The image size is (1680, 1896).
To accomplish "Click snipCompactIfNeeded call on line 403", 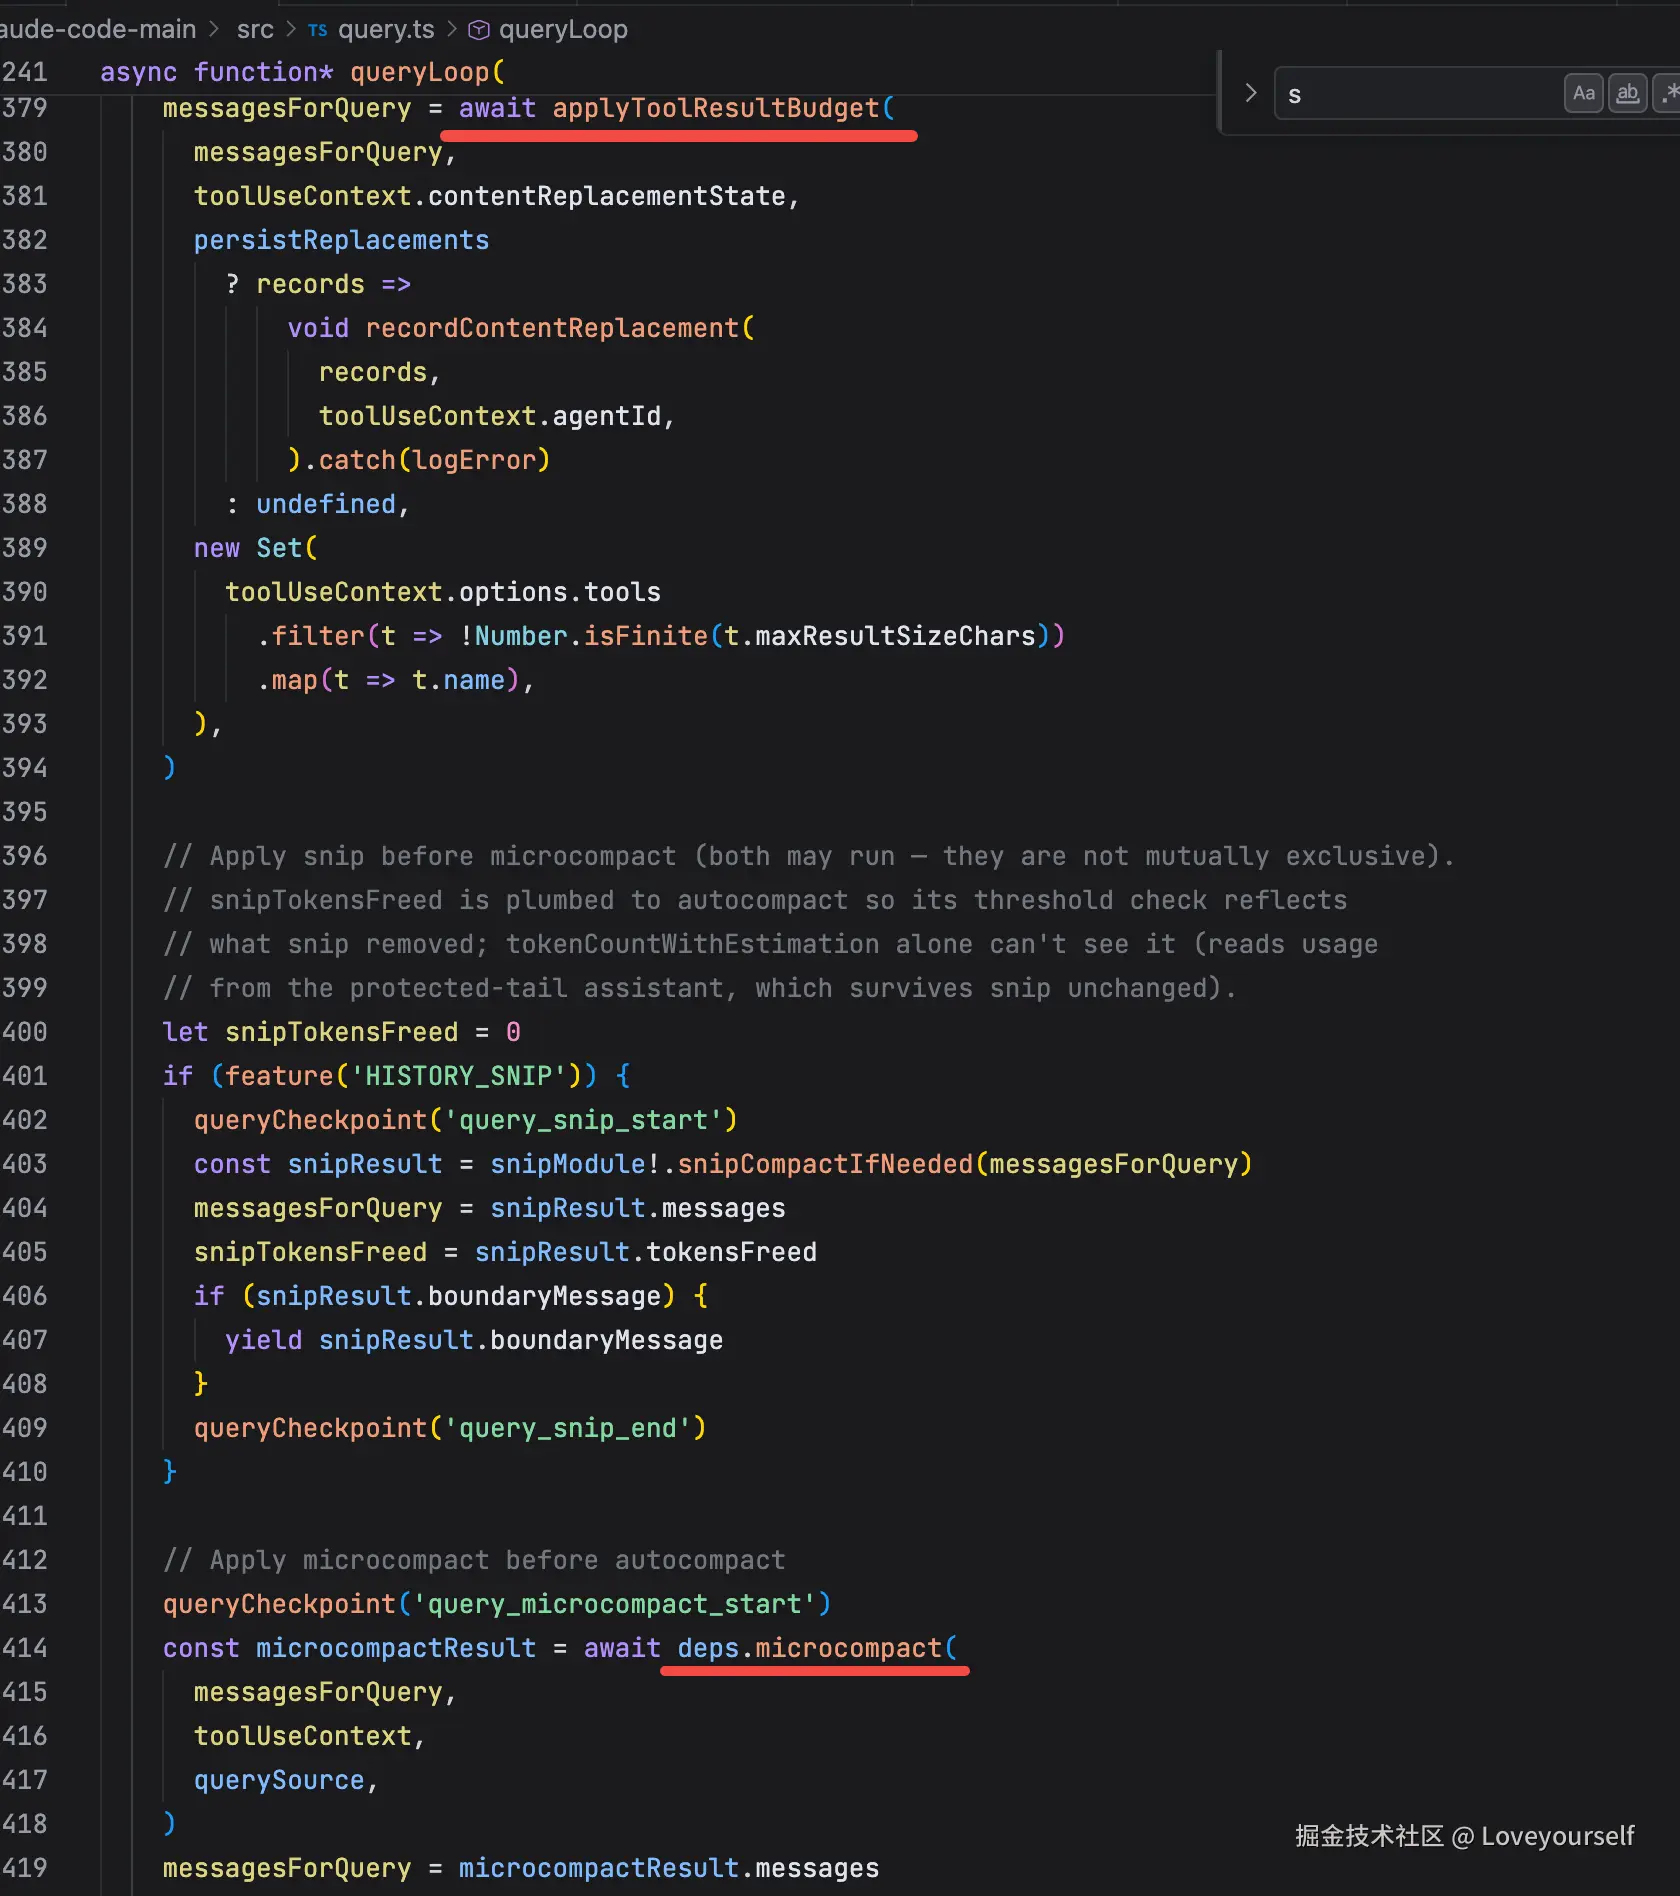I will [825, 1164].
